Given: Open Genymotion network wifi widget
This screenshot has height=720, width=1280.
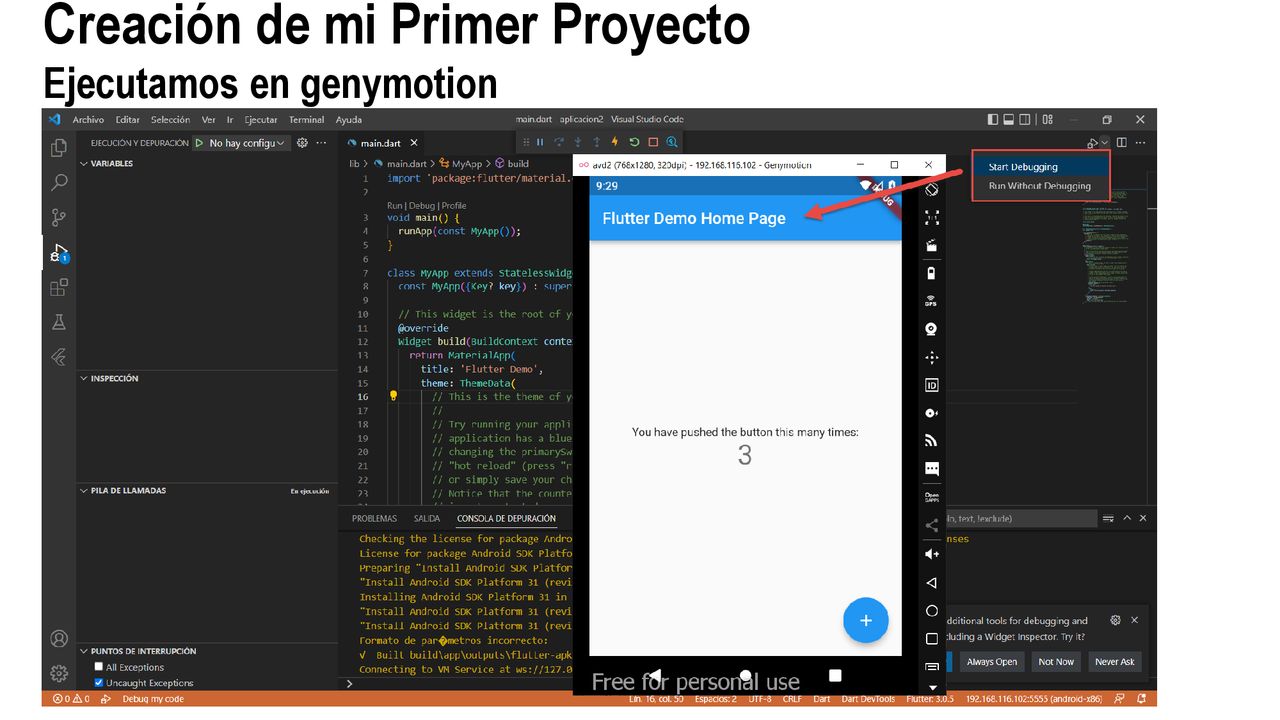Looking at the screenshot, I should [931, 440].
